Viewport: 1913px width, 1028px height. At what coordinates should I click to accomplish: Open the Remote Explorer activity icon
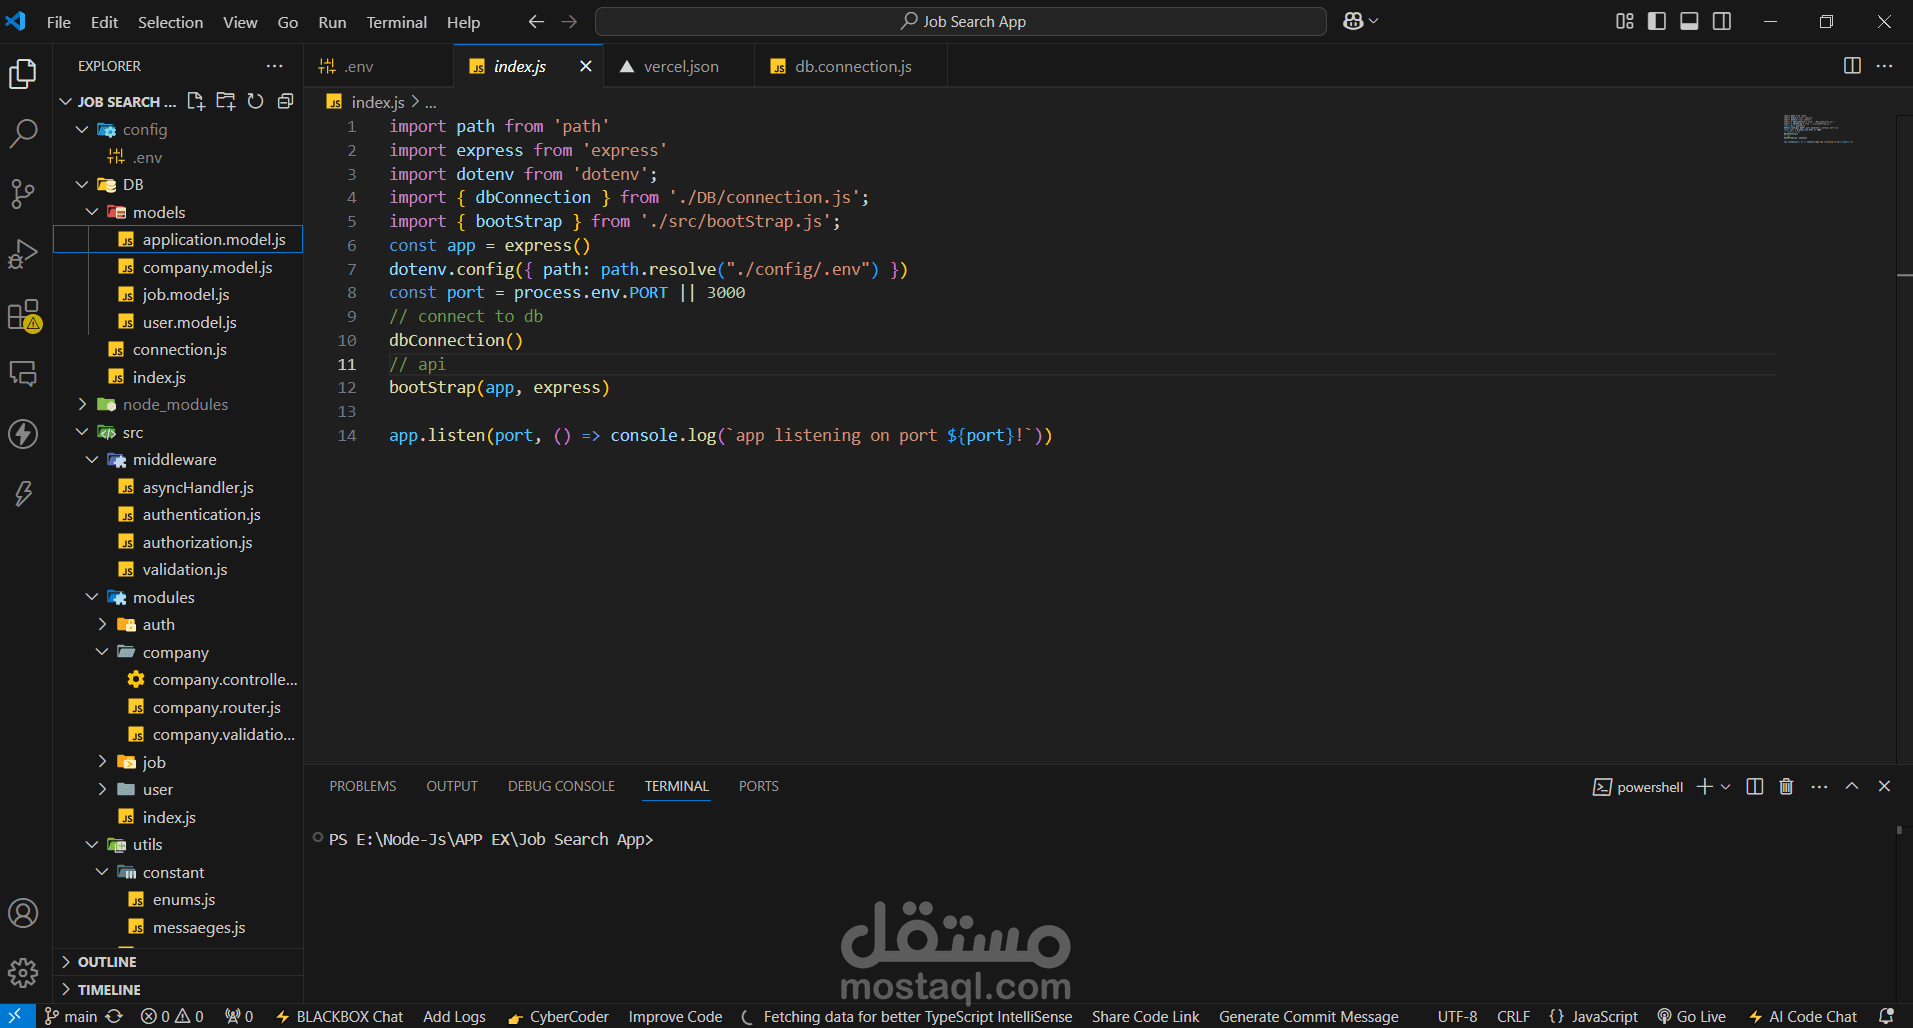(23, 374)
